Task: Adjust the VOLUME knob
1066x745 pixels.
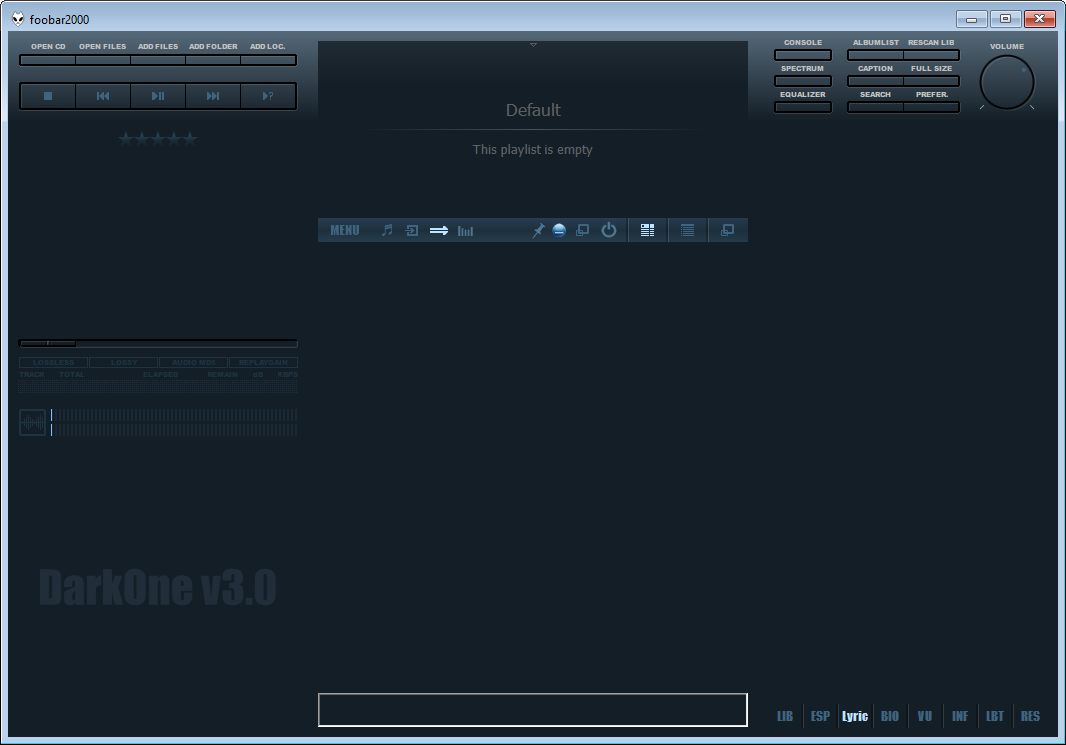Action: pos(1007,82)
